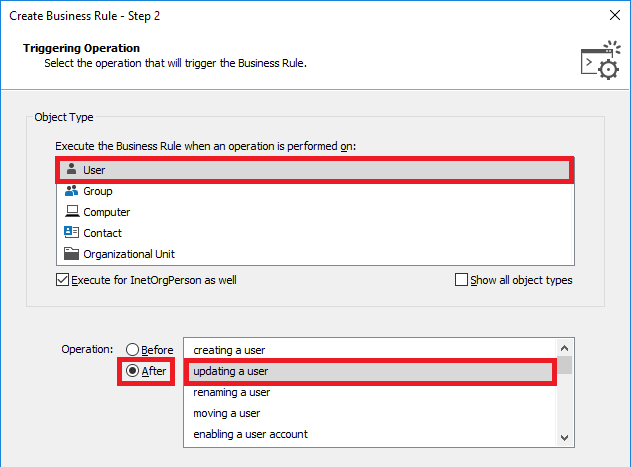
Task: Select the Before operation radio button
Action: pos(132,349)
